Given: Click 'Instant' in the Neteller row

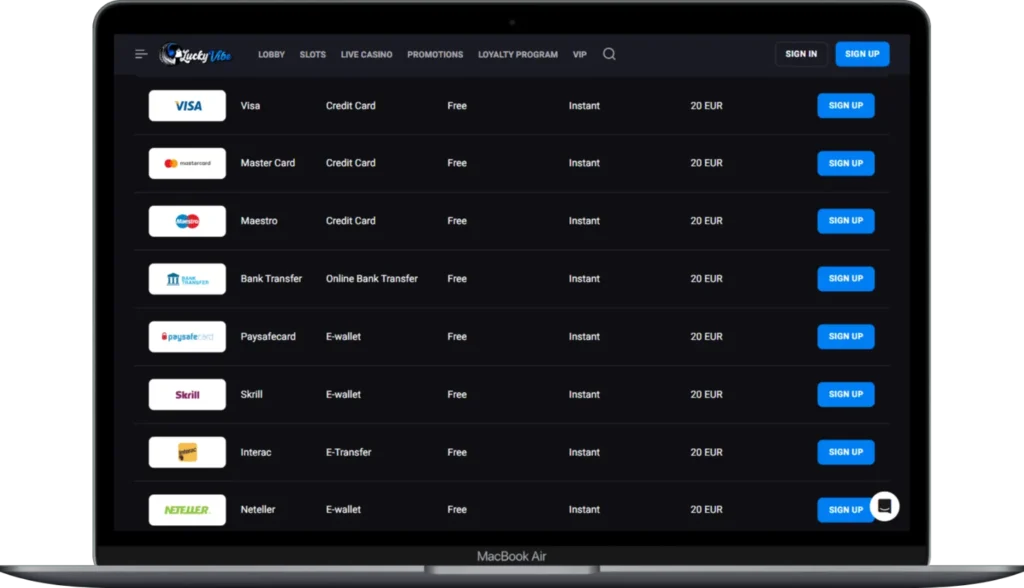Looking at the screenshot, I should pyautogui.click(x=584, y=510).
